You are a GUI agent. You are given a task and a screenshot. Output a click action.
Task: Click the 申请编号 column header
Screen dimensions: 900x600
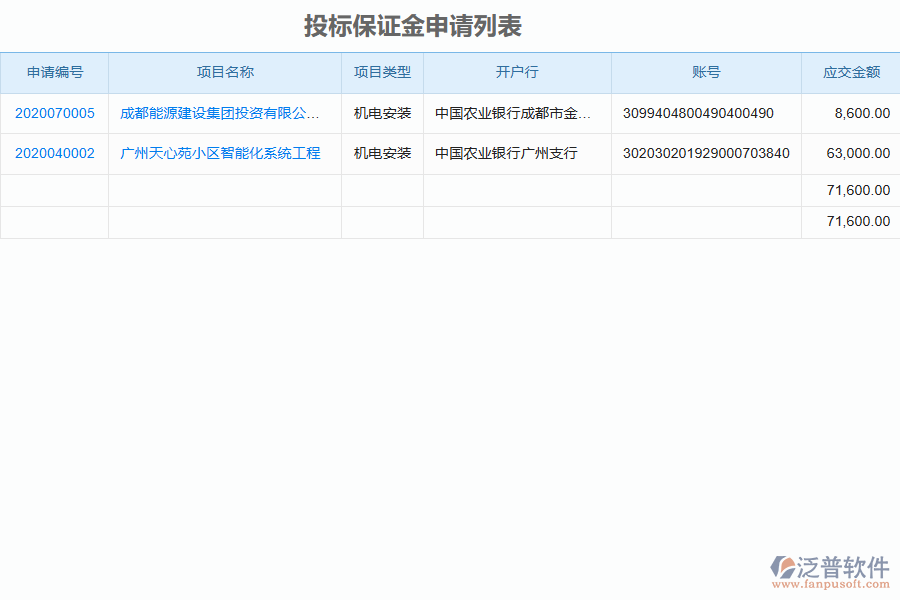point(54,72)
